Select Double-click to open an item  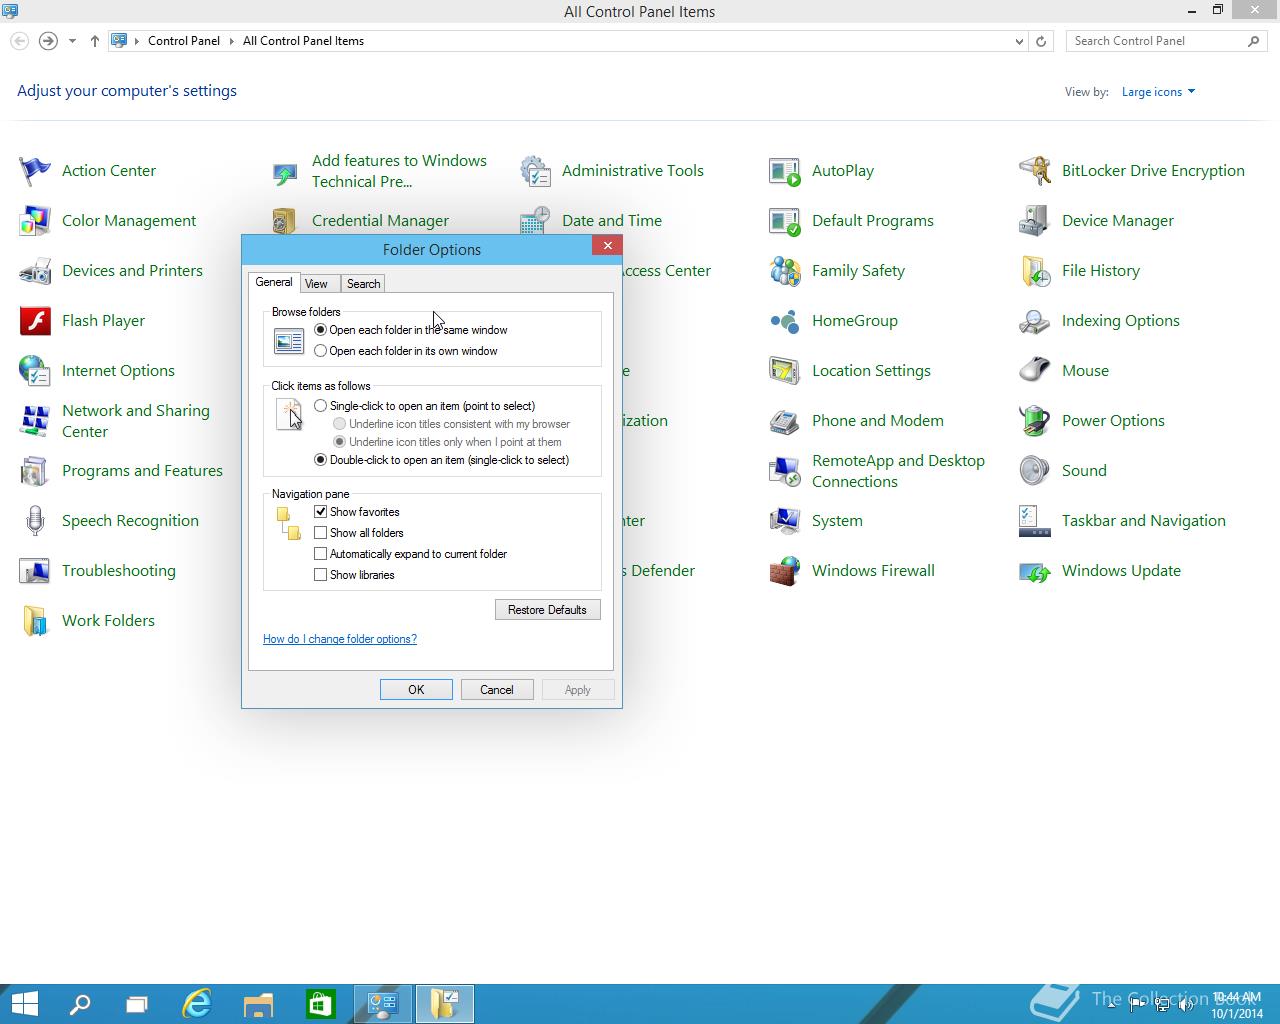tap(320, 460)
